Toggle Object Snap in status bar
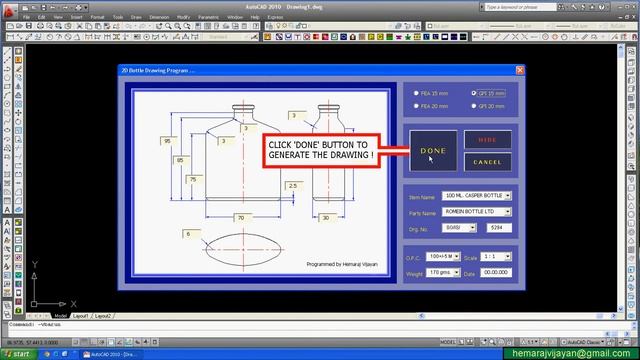The width and height of the screenshot is (640, 360). point(111,342)
